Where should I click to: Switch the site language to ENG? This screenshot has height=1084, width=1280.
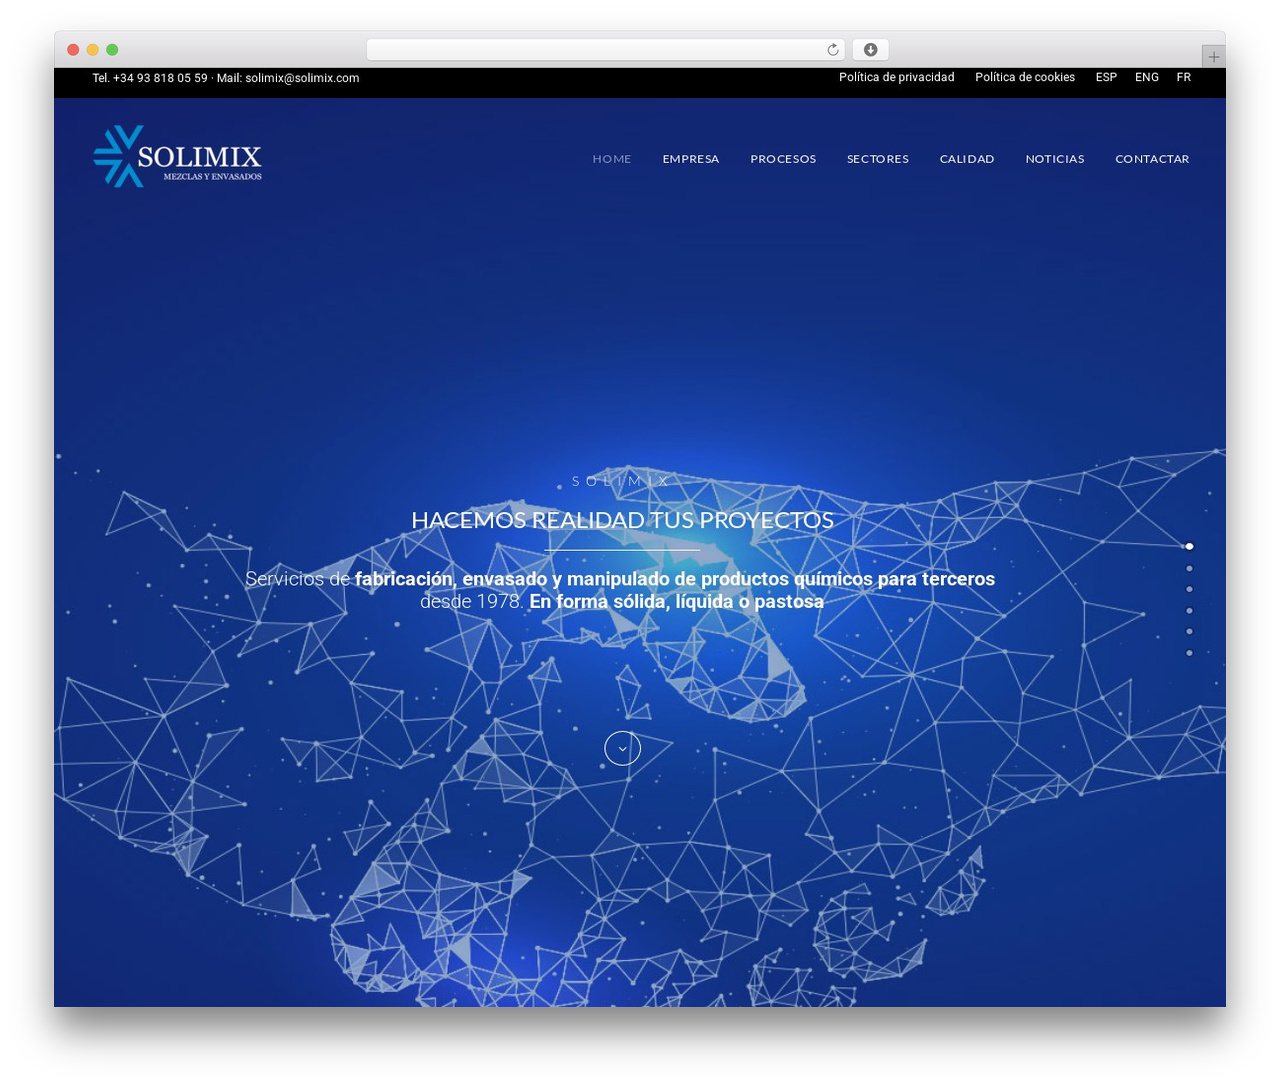pos(1147,77)
